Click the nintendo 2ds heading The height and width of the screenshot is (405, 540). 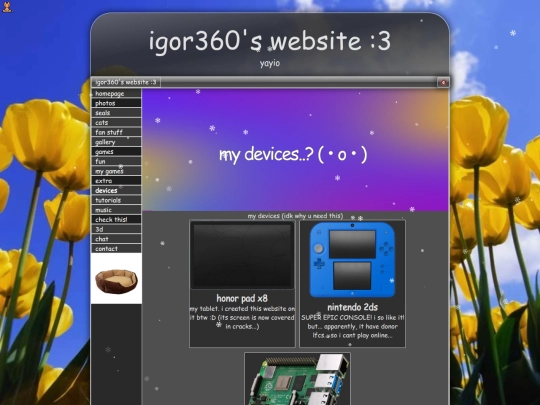coord(352,307)
